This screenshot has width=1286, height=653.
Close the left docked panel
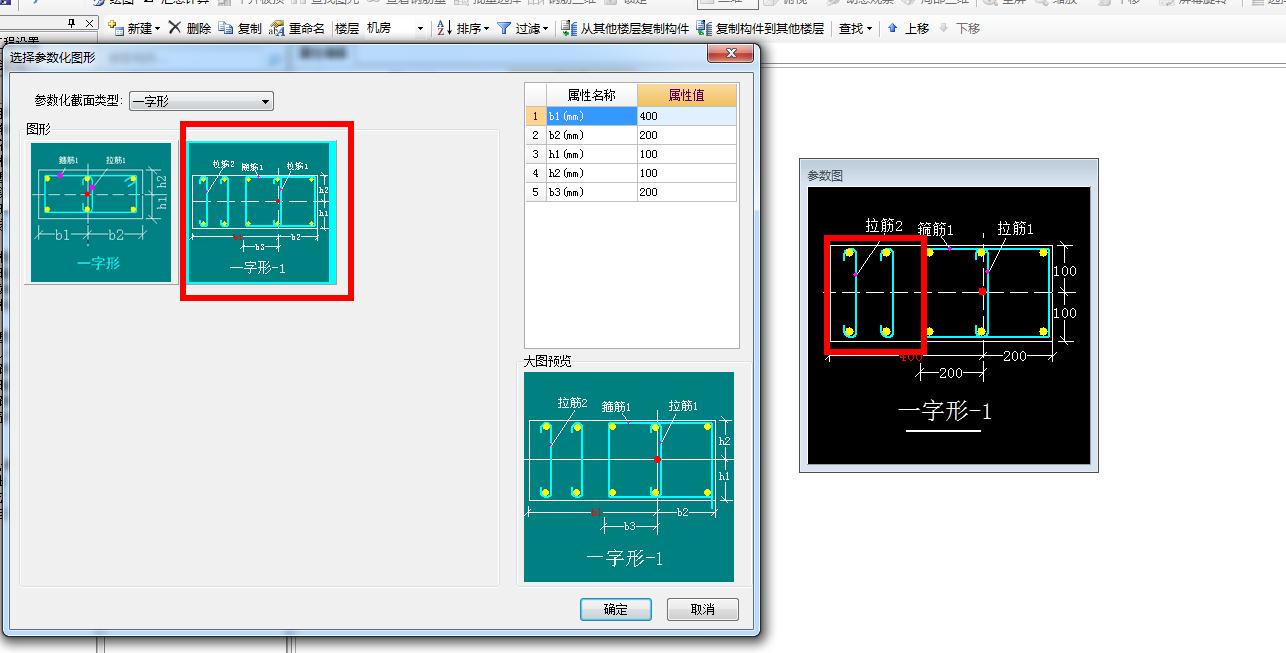point(89,23)
